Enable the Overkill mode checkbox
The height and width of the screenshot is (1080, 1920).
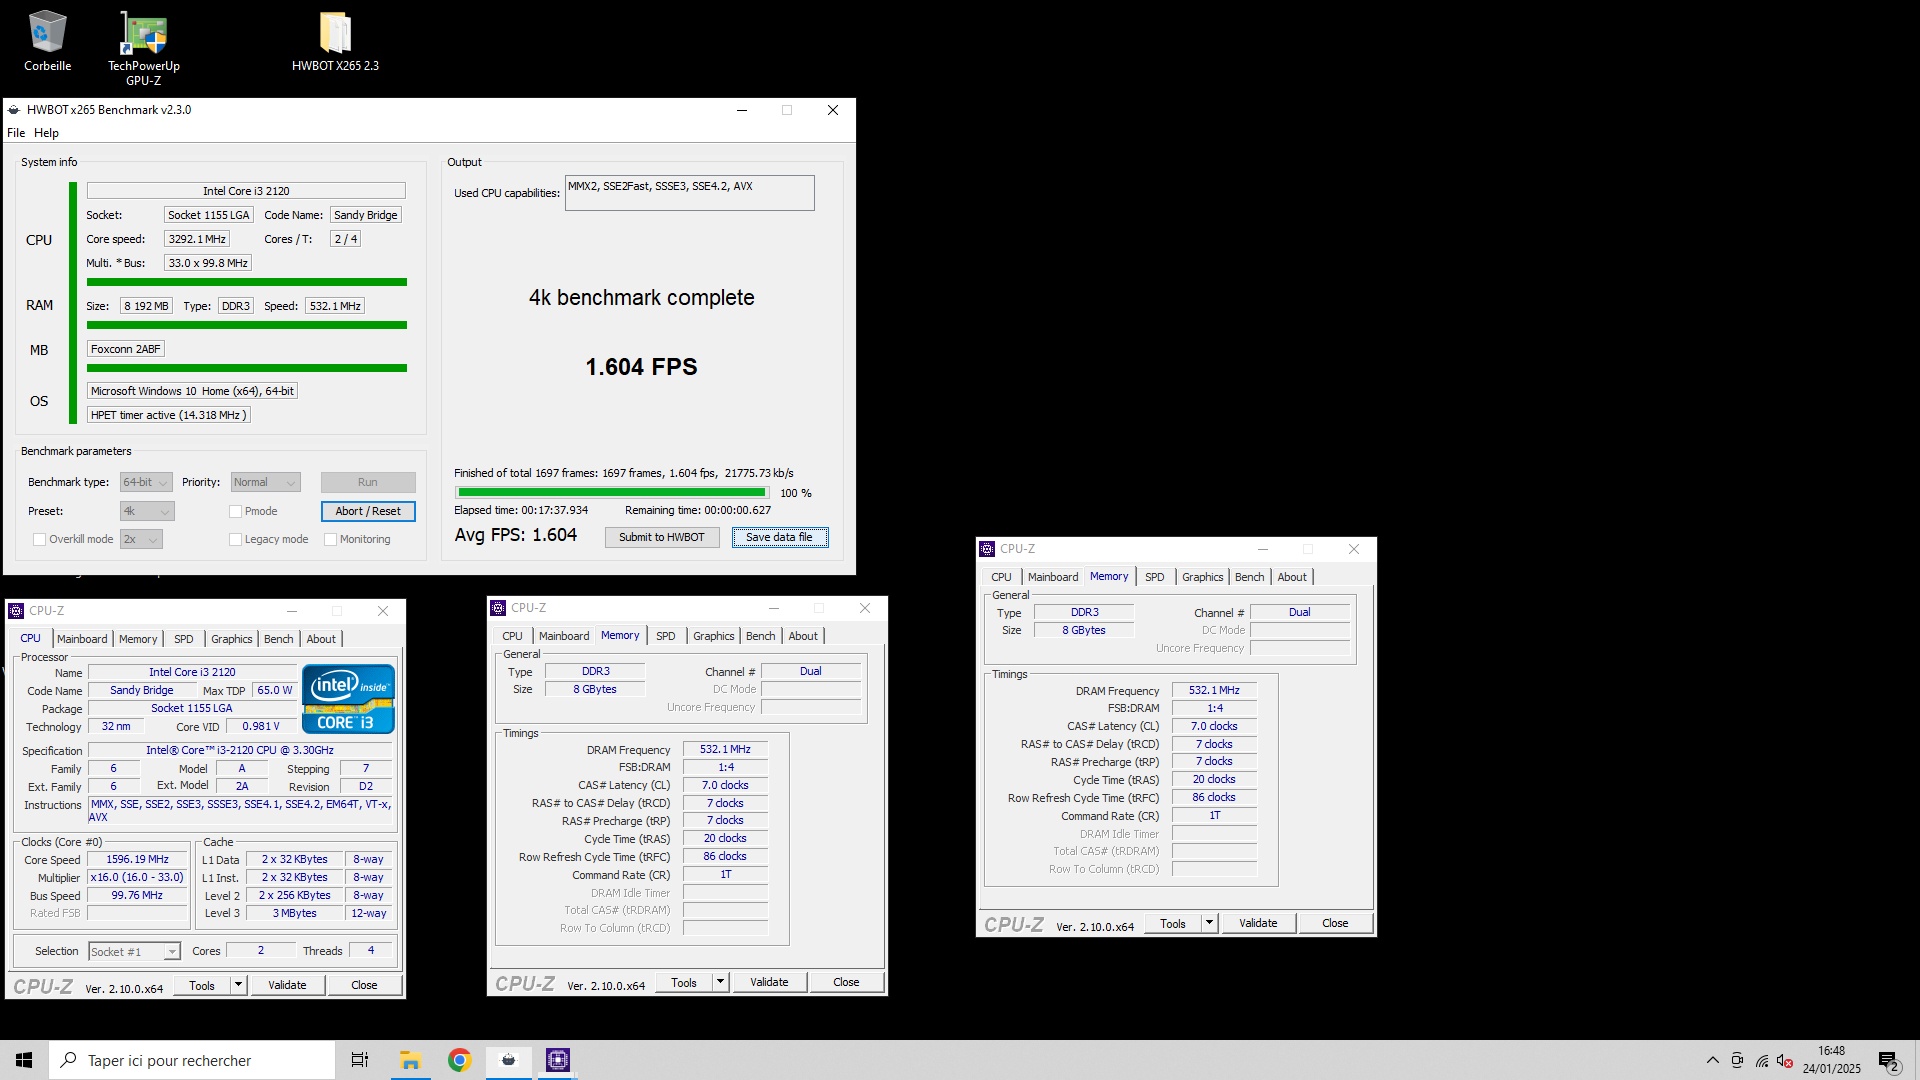coord(40,540)
